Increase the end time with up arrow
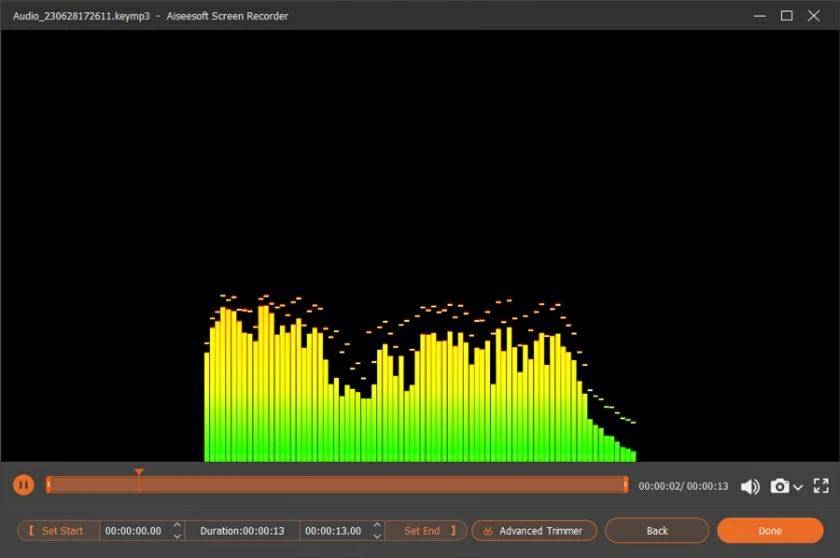Screen dimensions: 840x558 coord(377,526)
